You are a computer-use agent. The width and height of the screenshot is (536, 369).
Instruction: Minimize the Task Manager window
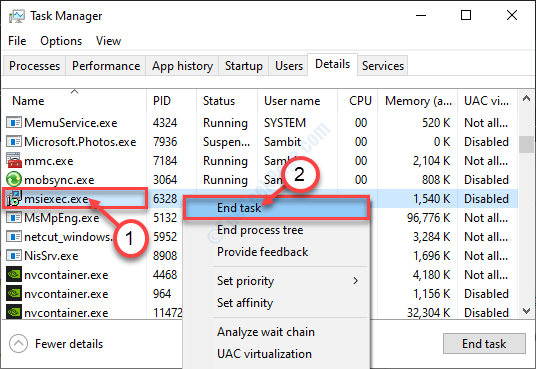click(x=421, y=15)
